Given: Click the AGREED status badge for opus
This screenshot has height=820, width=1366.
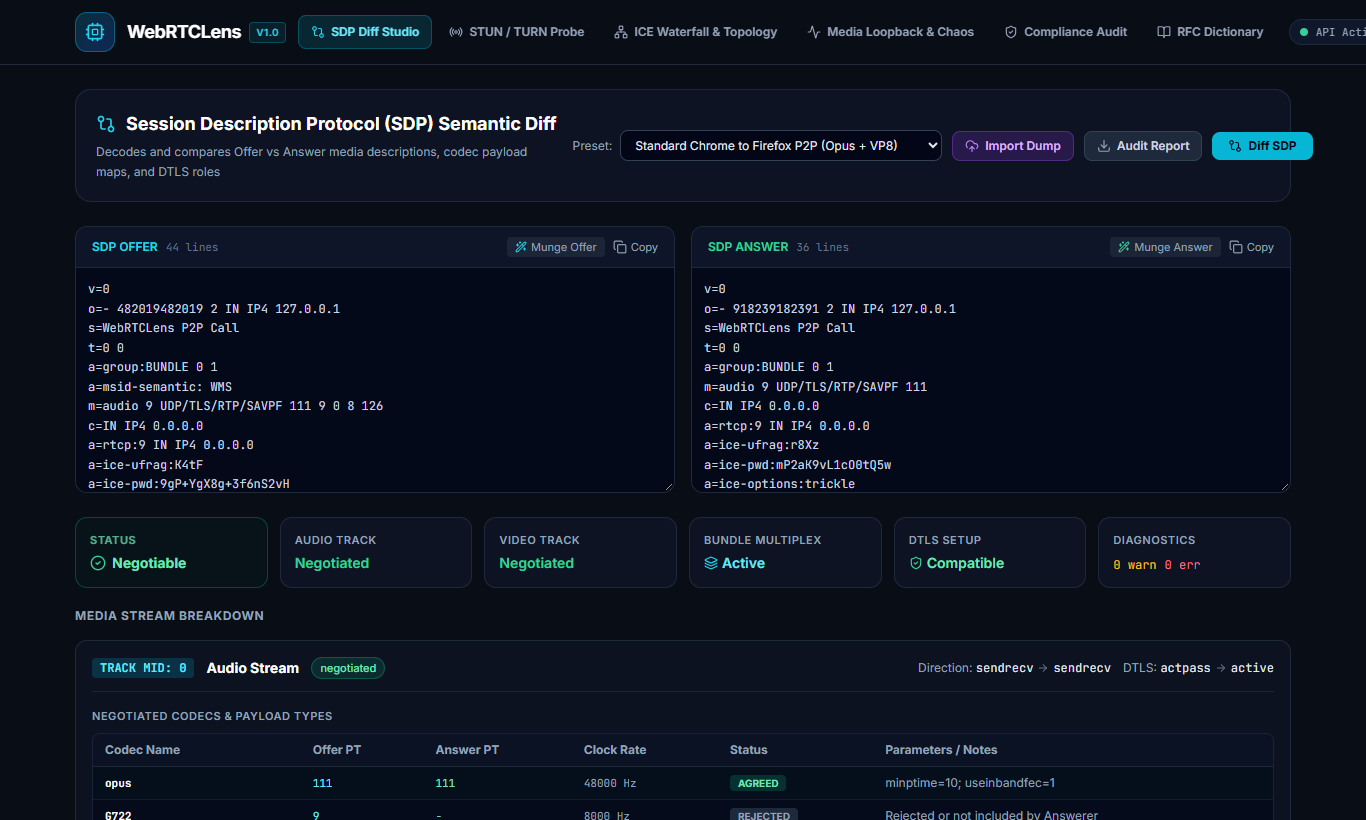Looking at the screenshot, I should tap(758, 783).
